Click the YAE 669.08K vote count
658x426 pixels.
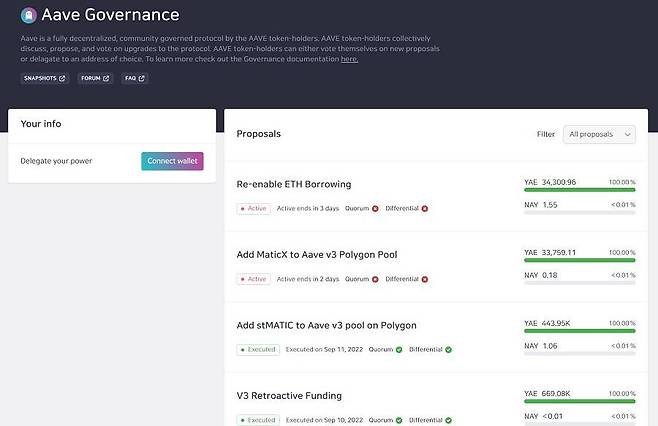[x=547, y=394]
